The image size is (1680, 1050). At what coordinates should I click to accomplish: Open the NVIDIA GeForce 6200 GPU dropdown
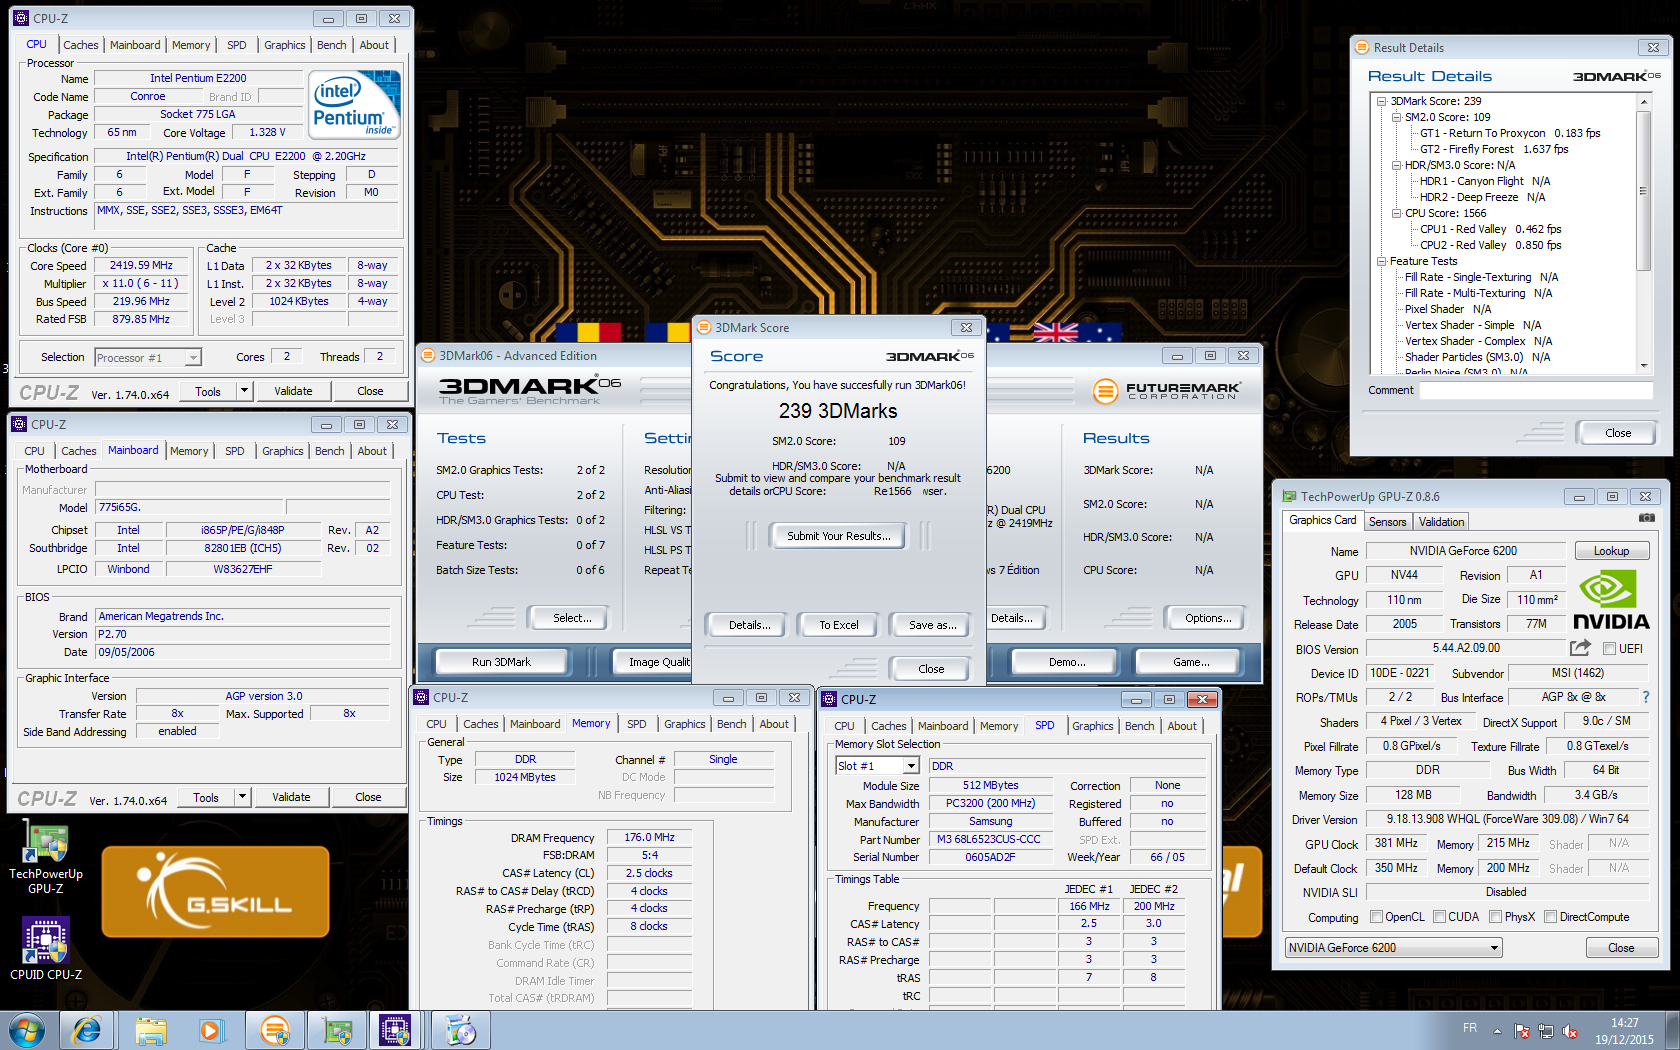click(x=1394, y=947)
